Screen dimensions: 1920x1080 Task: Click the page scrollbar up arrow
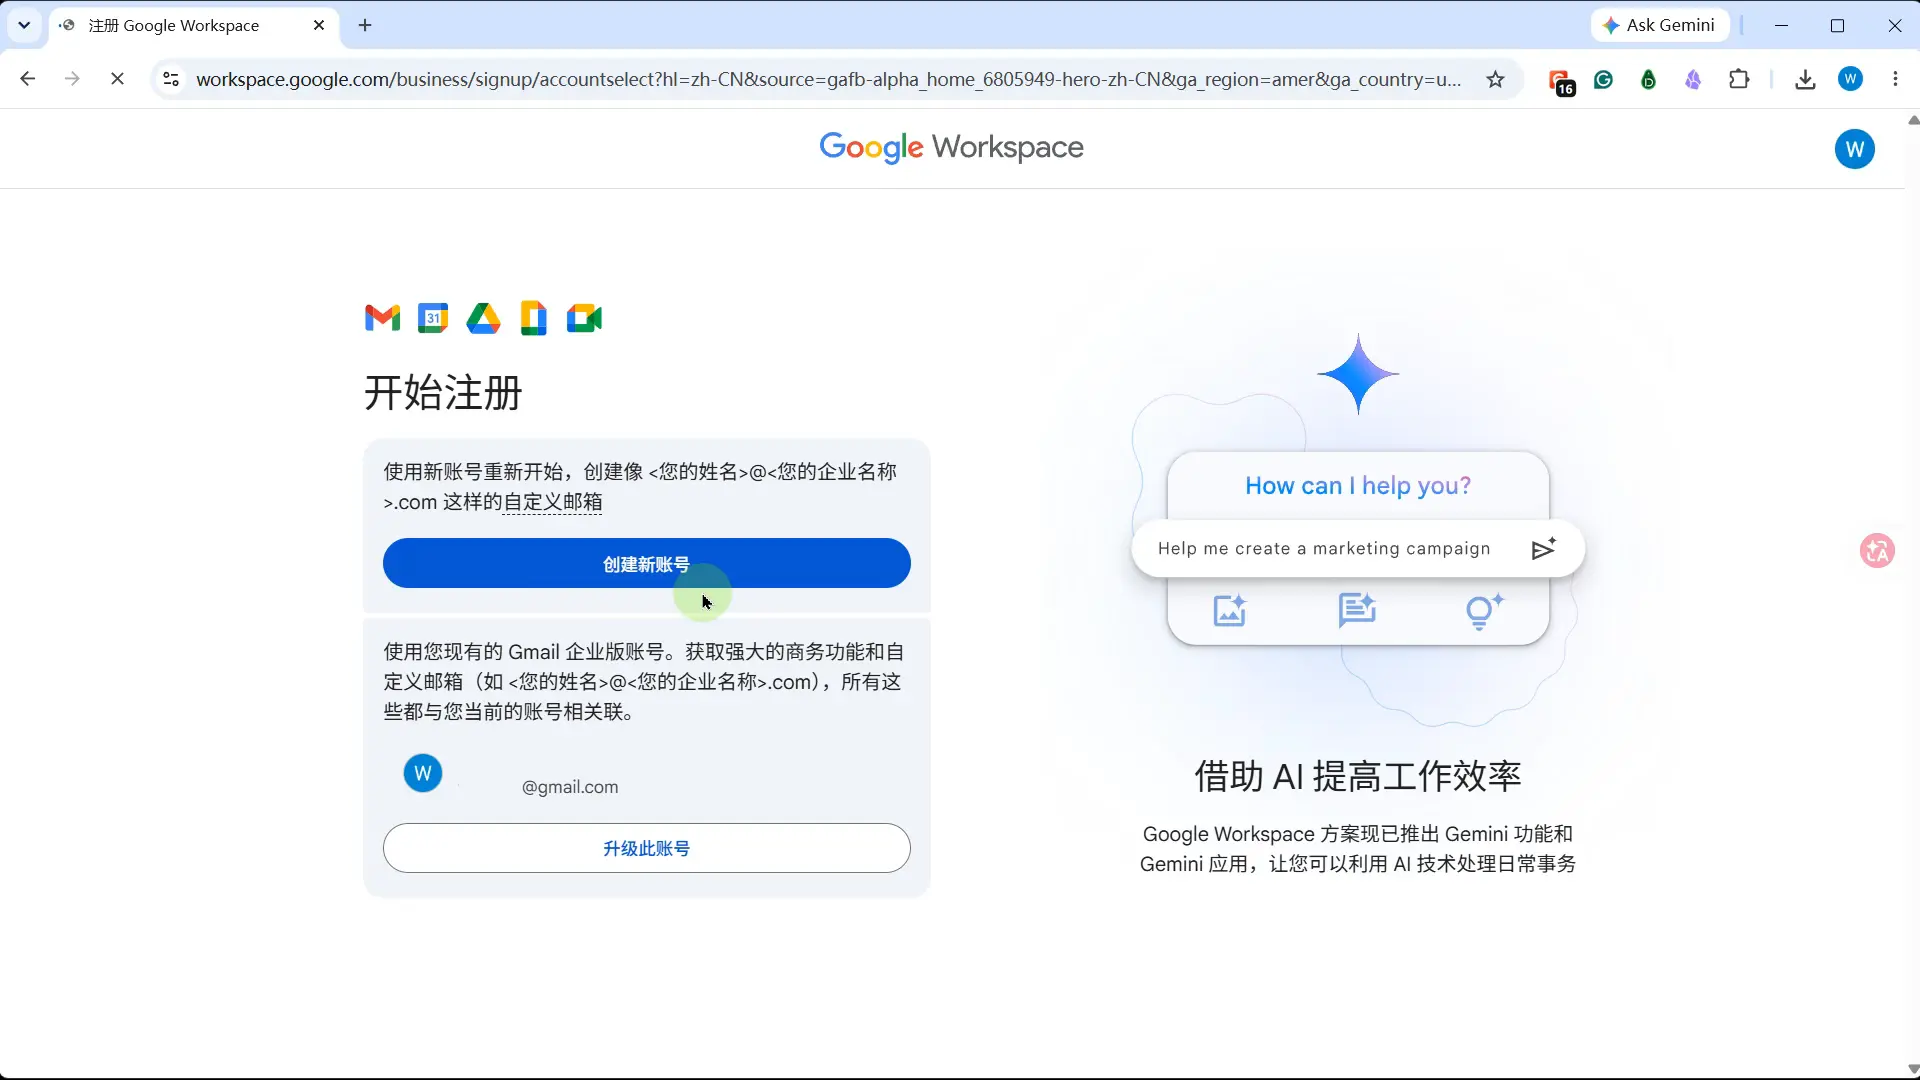click(x=1913, y=120)
